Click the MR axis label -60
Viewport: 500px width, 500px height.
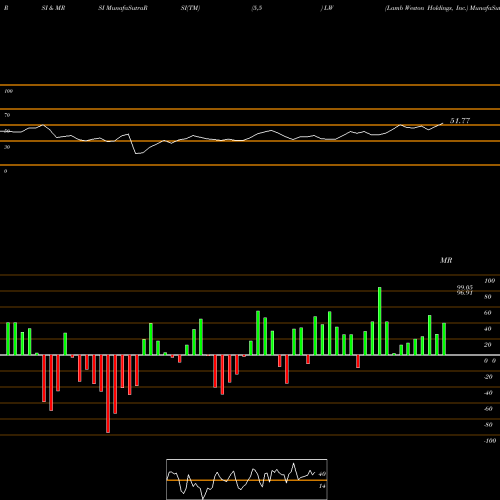click(x=488, y=409)
